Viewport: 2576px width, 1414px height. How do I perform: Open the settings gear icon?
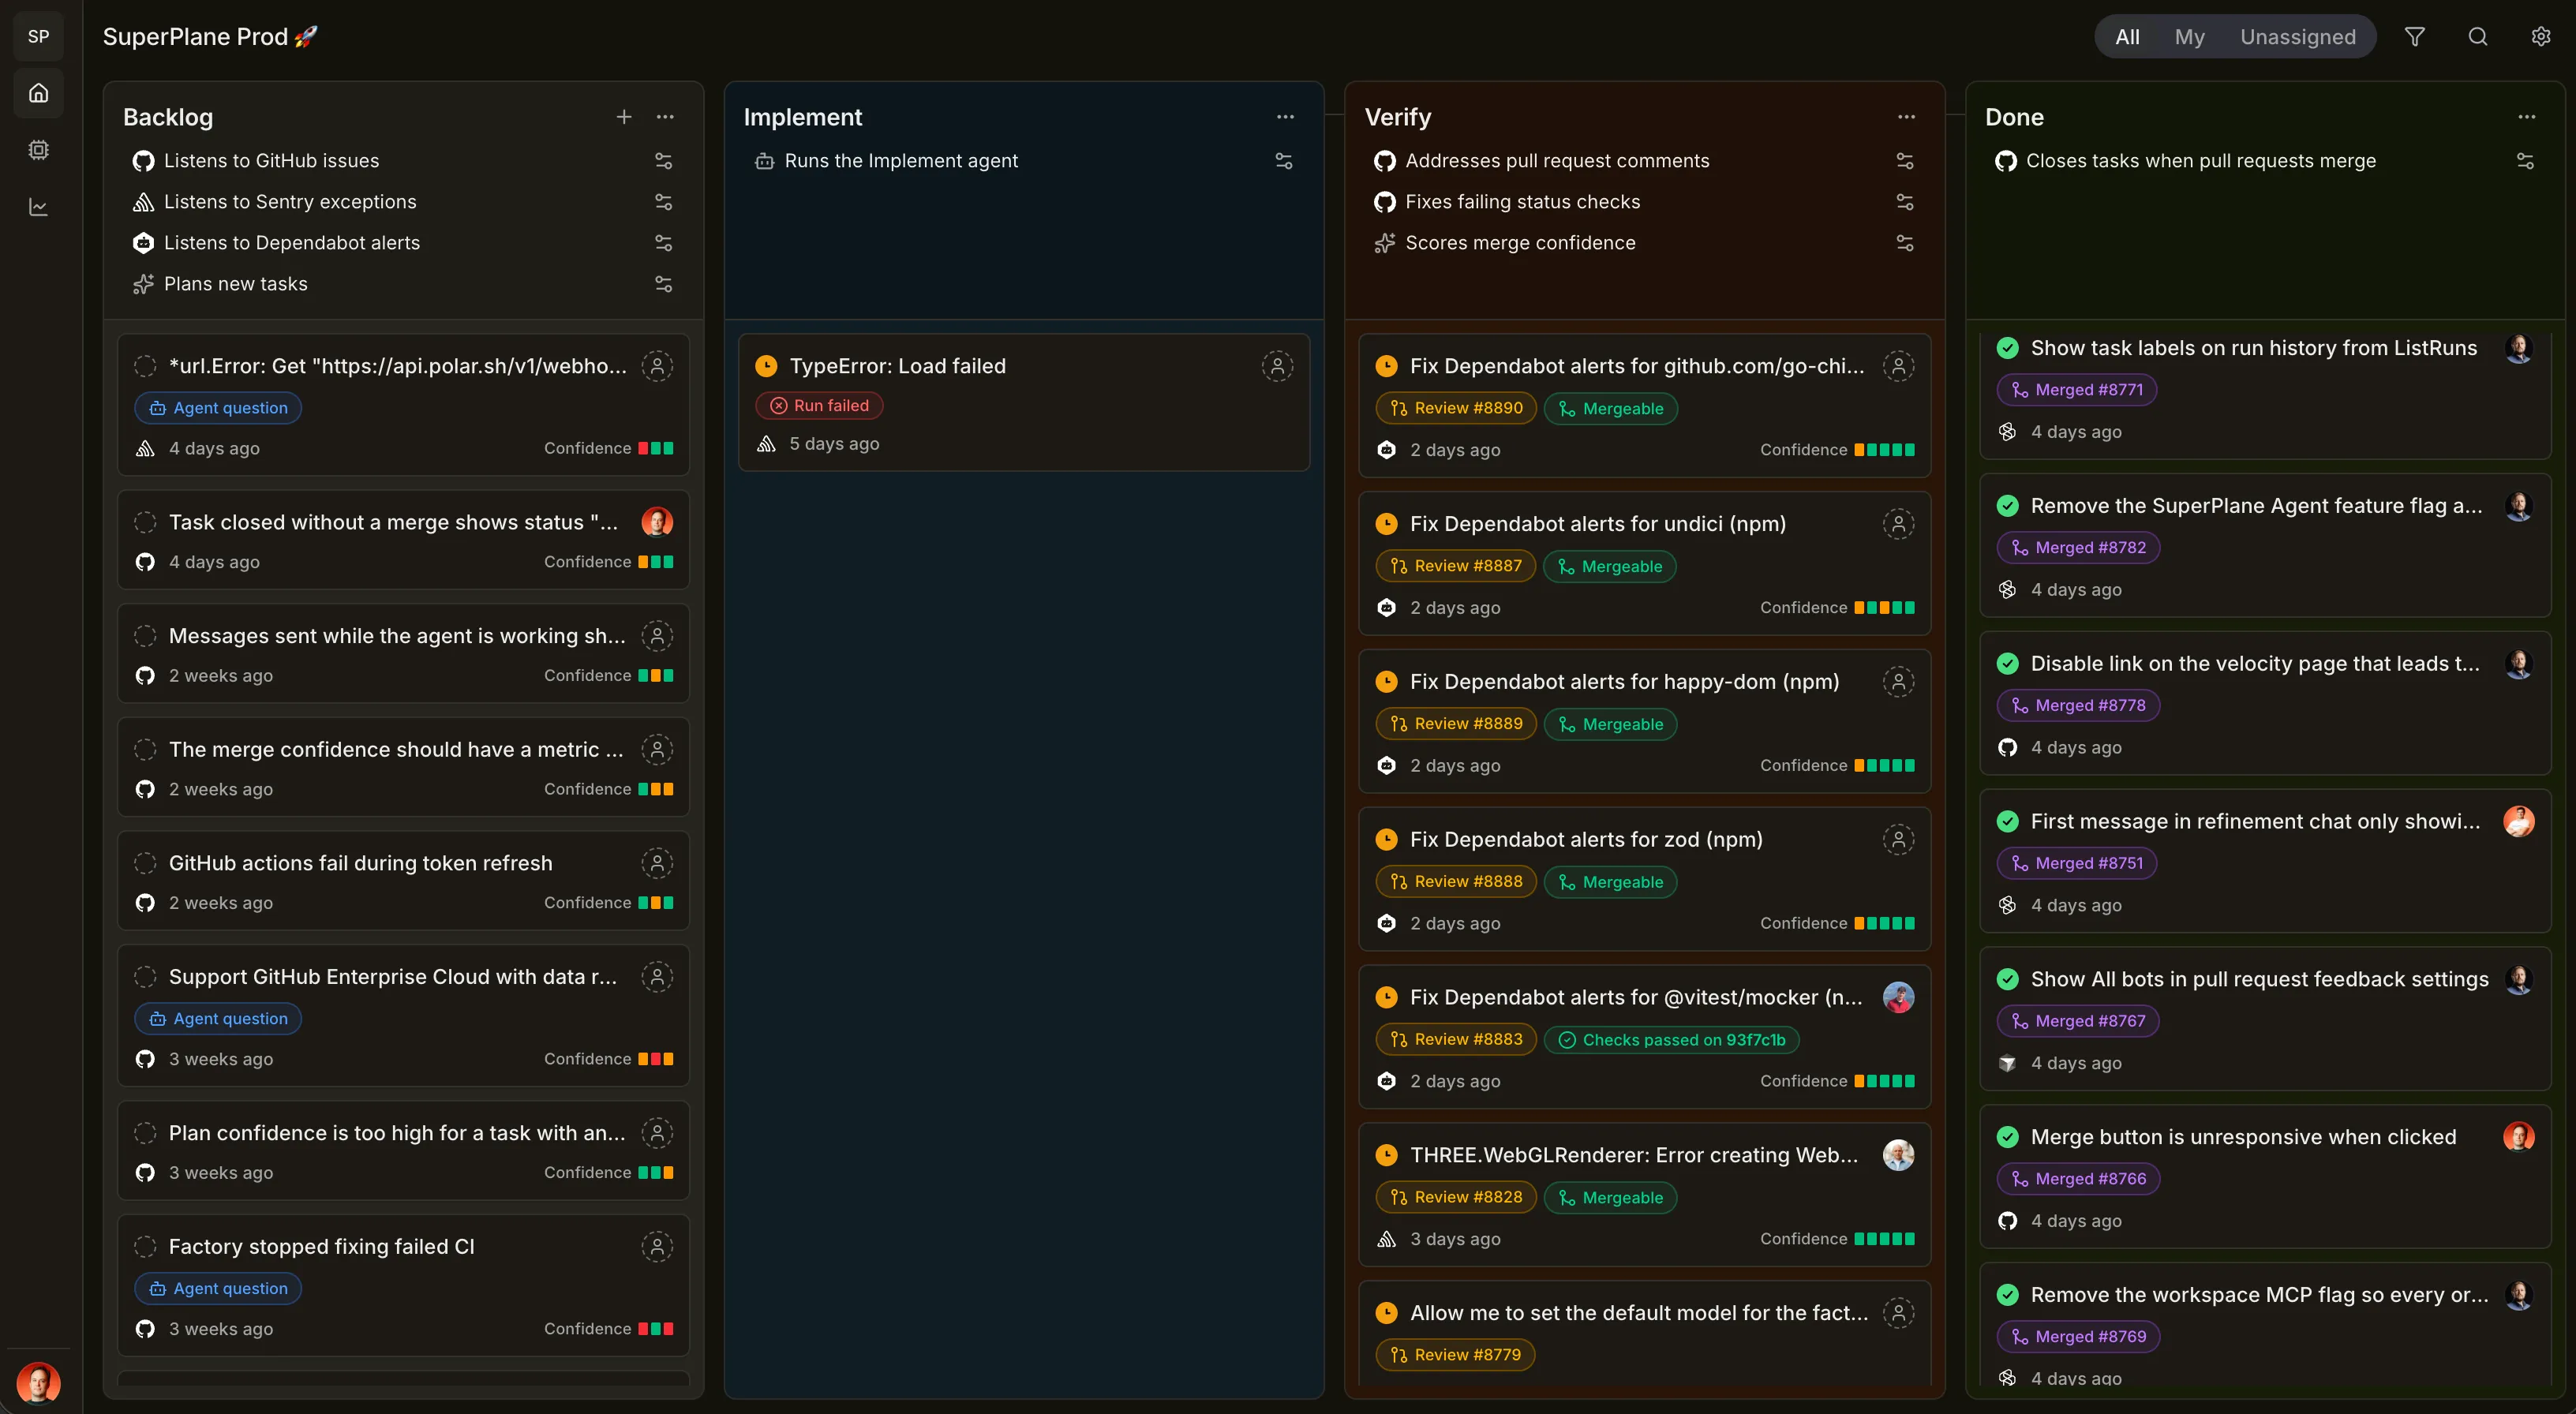point(2540,37)
